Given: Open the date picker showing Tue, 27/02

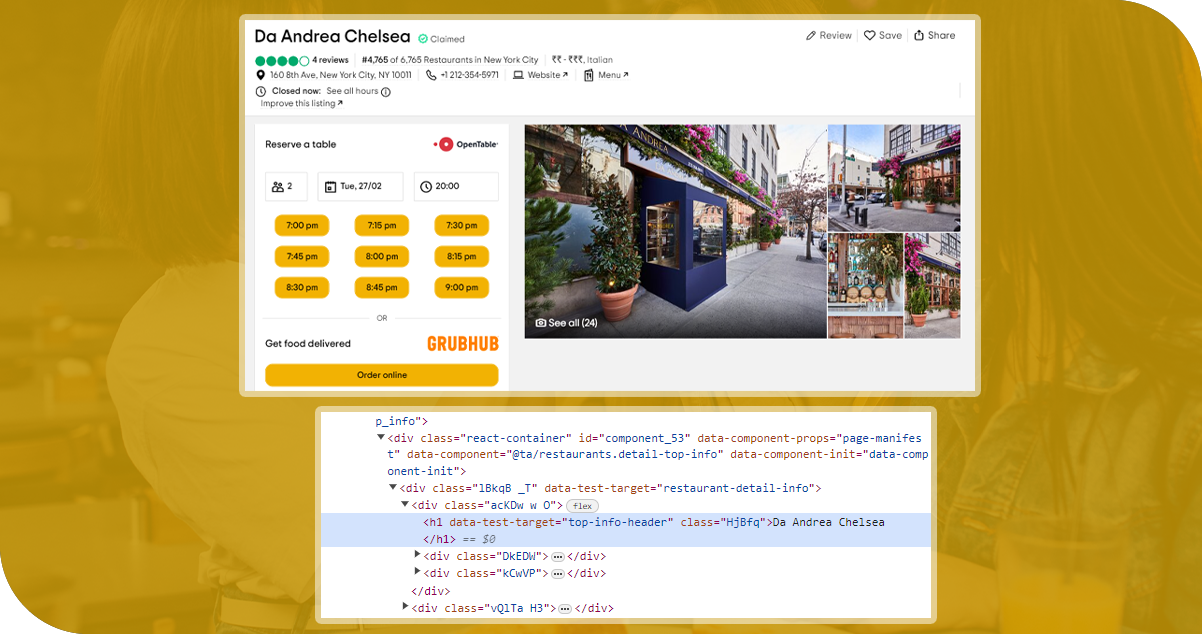Looking at the screenshot, I should point(360,187).
